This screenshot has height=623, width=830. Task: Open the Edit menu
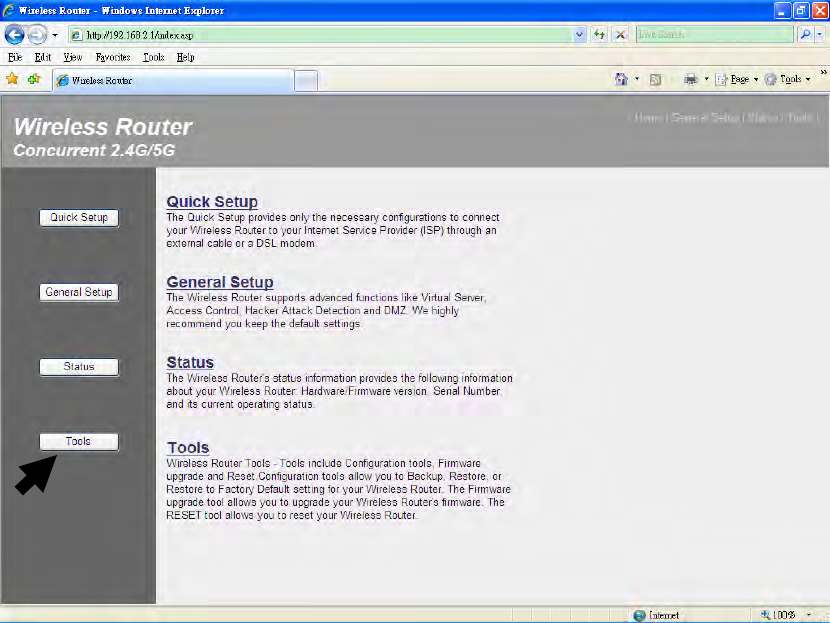pyautogui.click(x=43, y=57)
